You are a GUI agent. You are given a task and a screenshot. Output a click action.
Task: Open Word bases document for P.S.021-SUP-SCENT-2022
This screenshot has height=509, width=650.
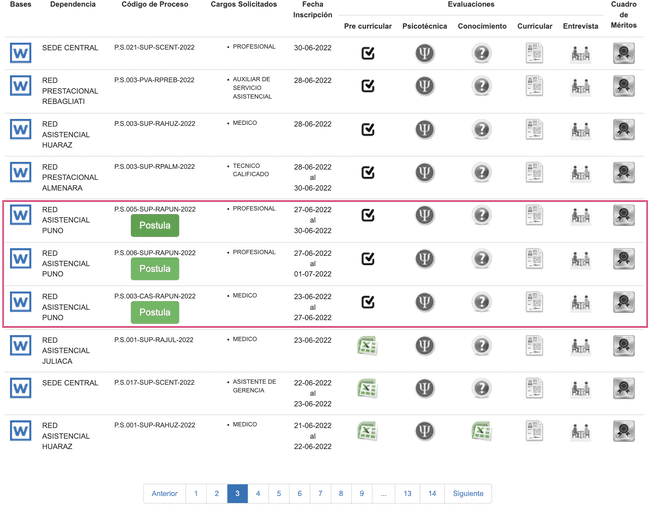(x=20, y=53)
